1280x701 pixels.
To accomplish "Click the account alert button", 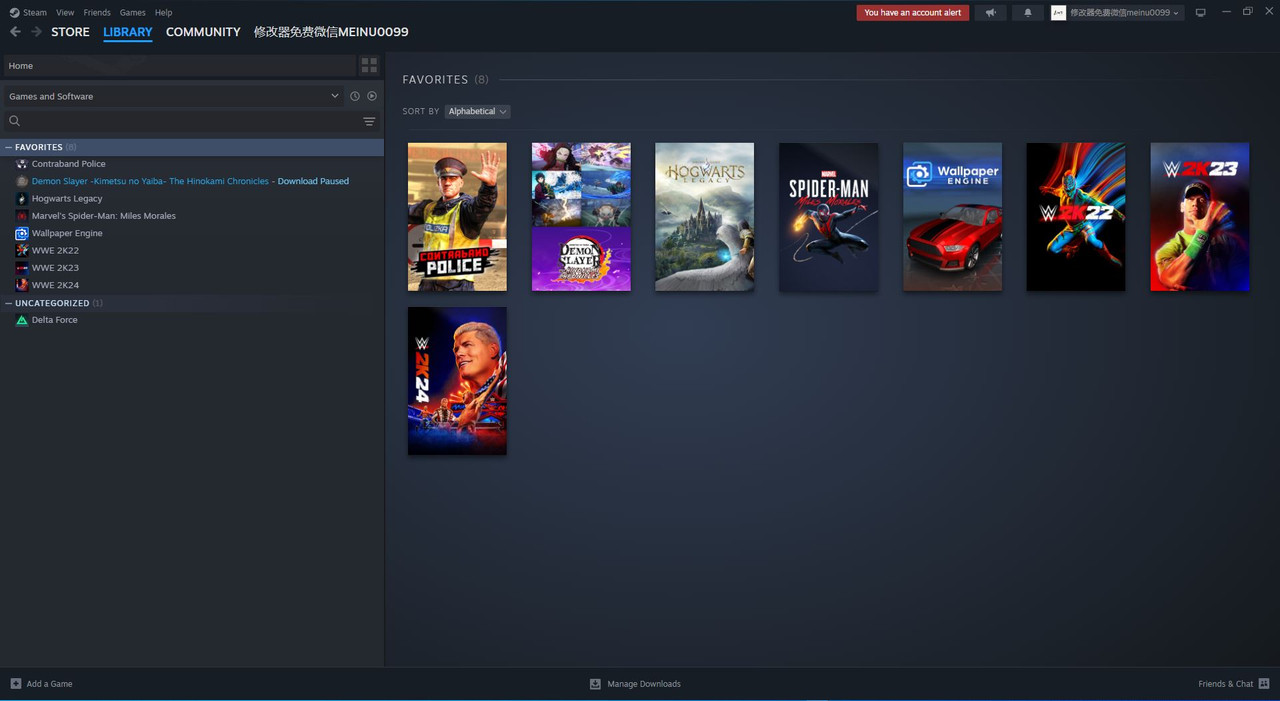I will point(913,13).
